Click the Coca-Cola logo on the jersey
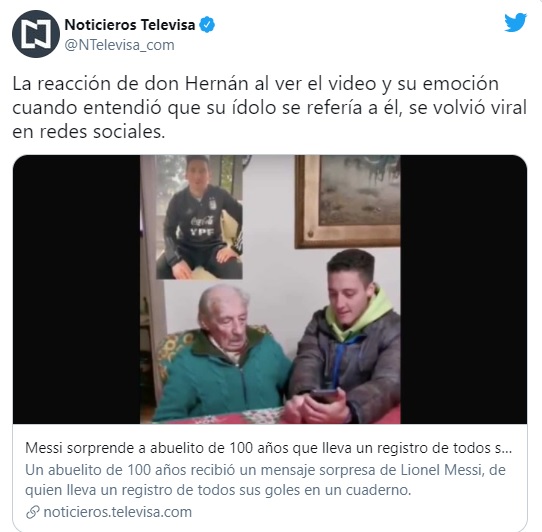This screenshot has width=542, height=532. 202,221
